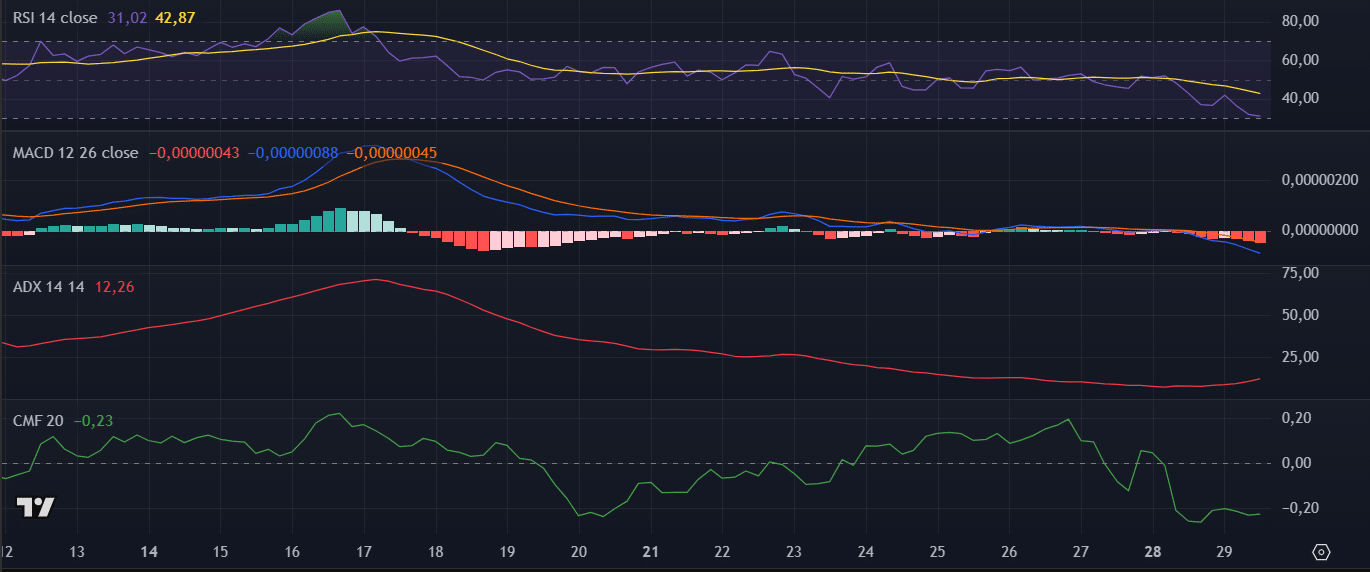Click bold date 14 on the time axis
1370x572 pixels.
coord(150,552)
